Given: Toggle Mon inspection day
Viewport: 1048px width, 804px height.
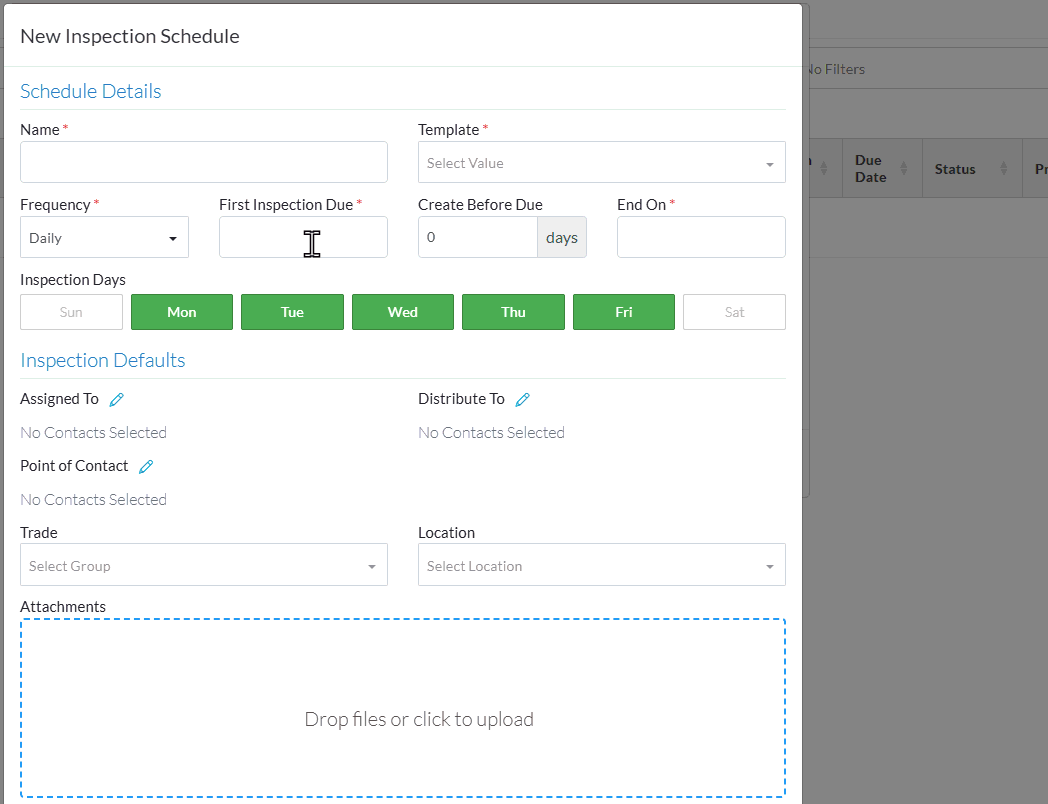Looking at the screenshot, I should click(x=182, y=312).
